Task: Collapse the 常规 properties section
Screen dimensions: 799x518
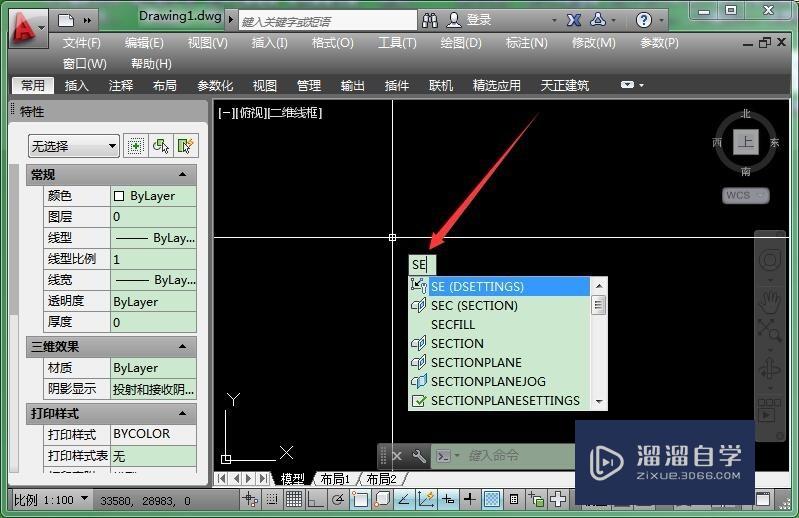Action: coord(182,175)
